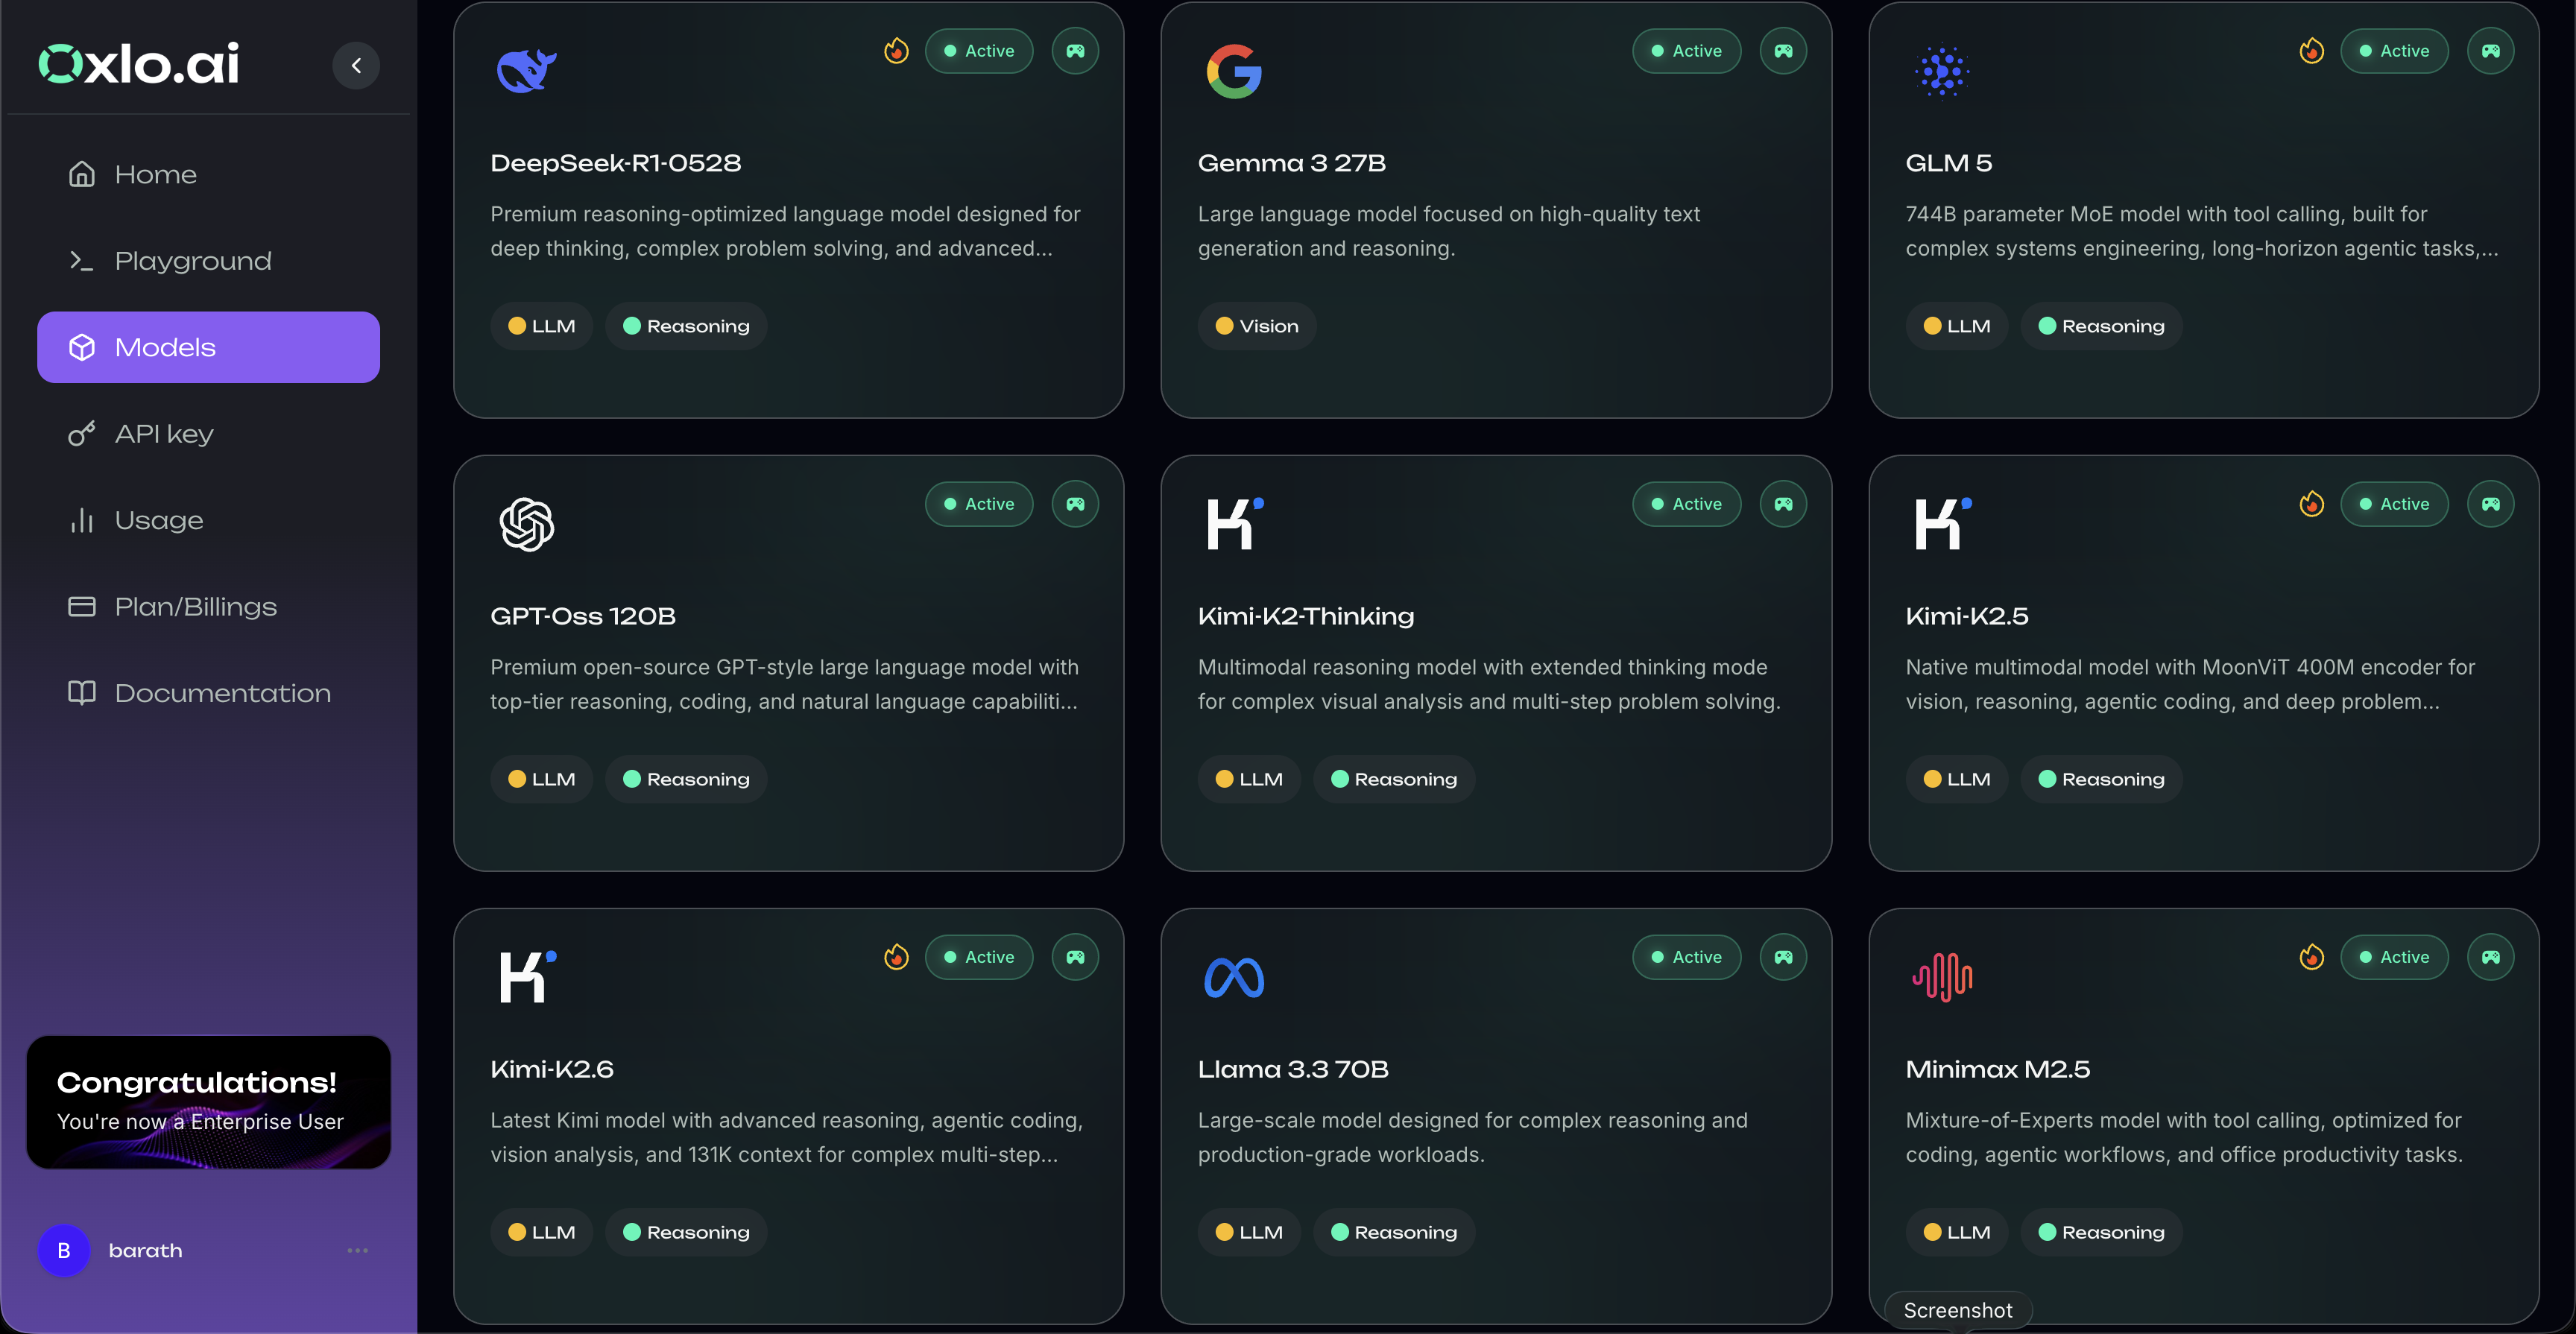This screenshot has height=1334, width=2576.
Task: Click the Google G logo on Gemma card
Action: pyautogui.click(x=1234, y=71)
